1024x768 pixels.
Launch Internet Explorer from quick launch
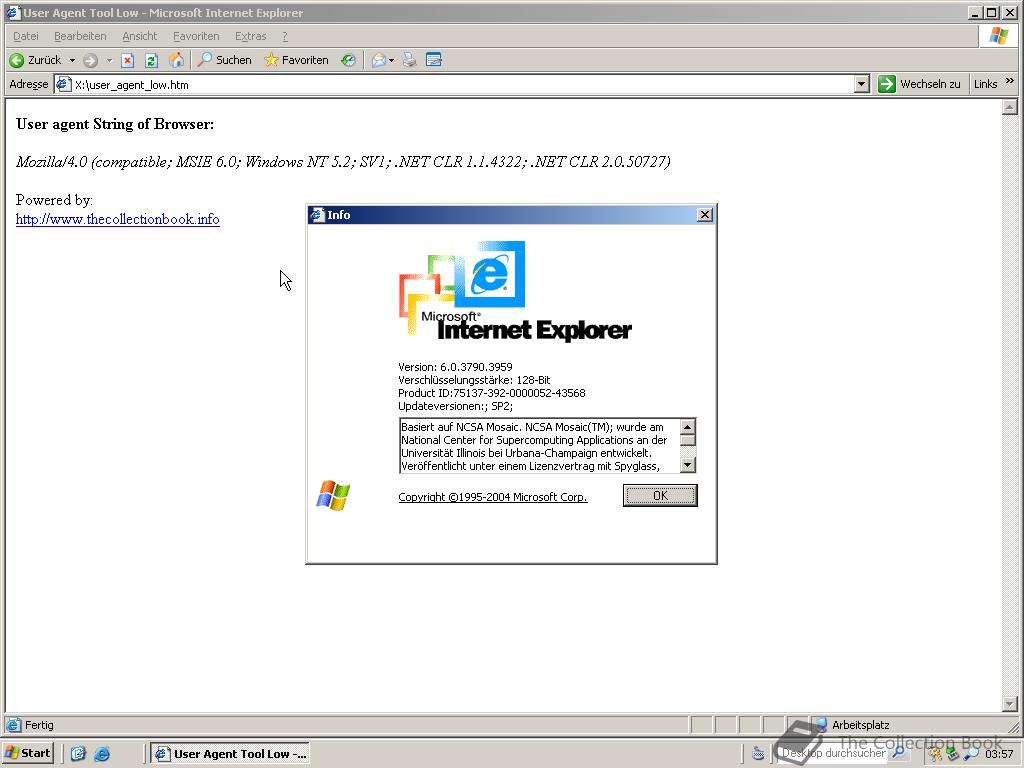[x=102, y=754]
